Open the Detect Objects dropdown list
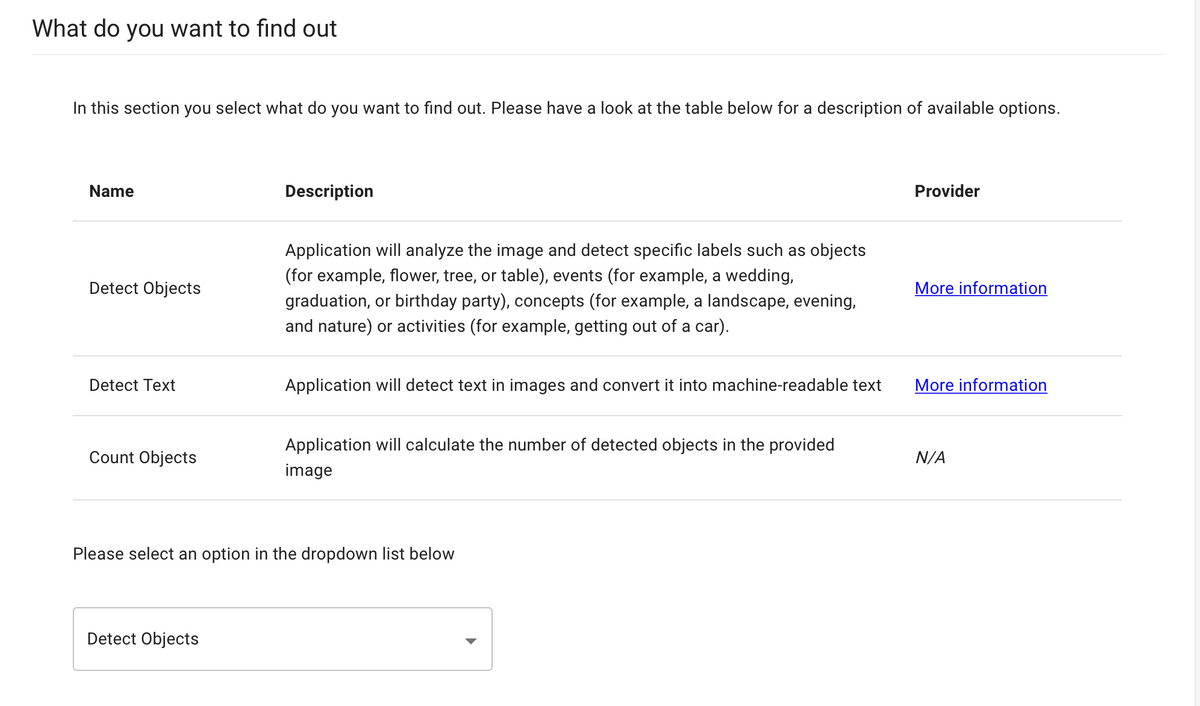Screen dimensions: 1200x706 (282, 639)
